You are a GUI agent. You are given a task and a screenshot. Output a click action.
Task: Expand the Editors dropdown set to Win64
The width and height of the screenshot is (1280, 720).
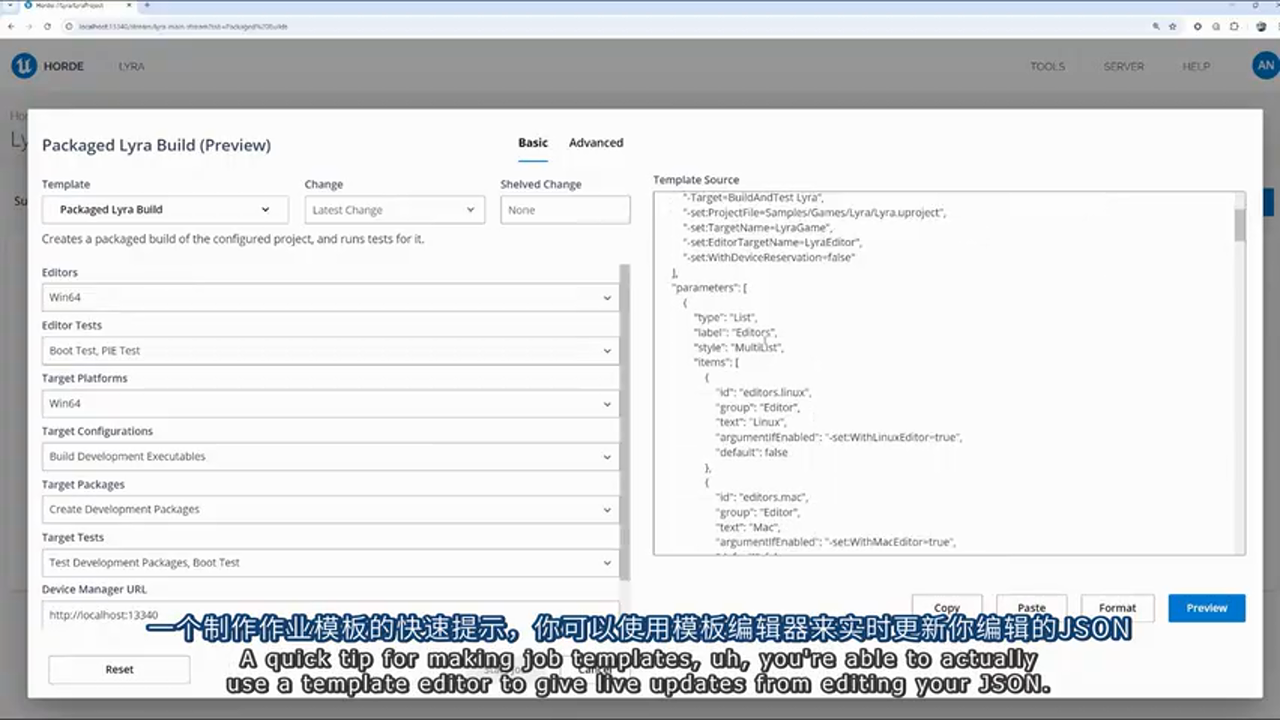pyautogui.click(x=330, y=297)
